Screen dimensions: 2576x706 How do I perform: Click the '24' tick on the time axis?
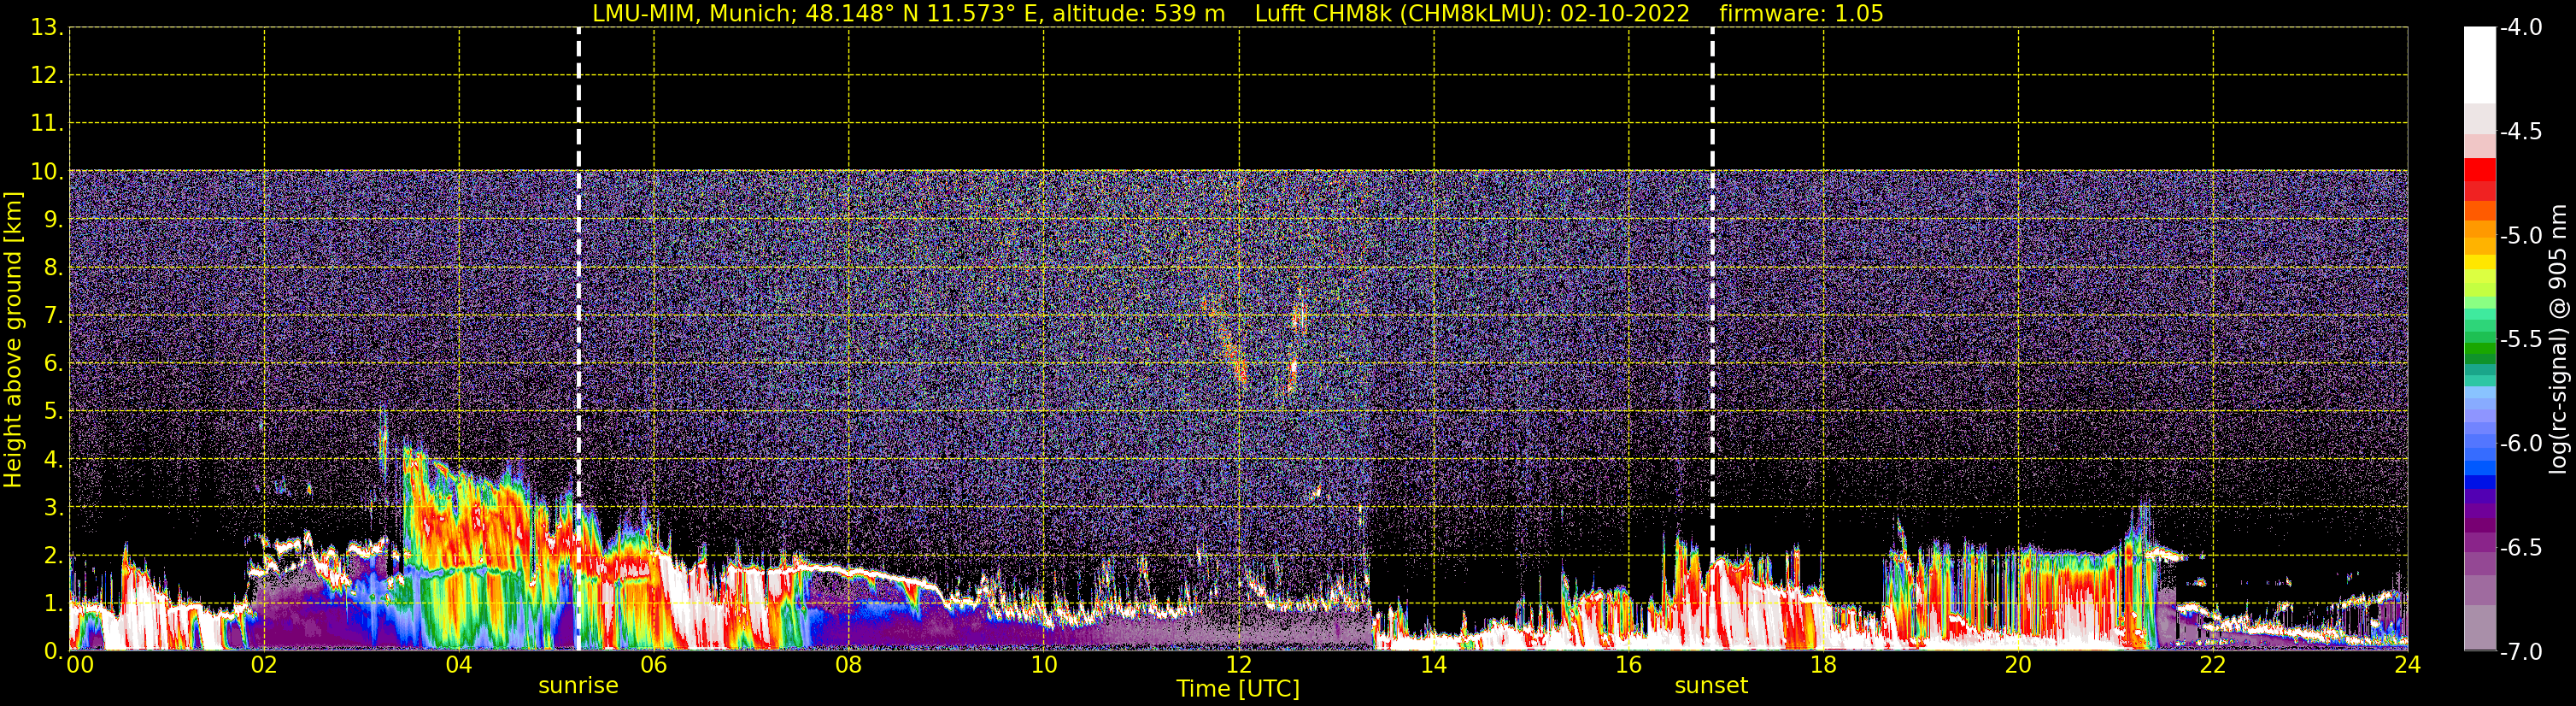click(x=2407, y=665)
